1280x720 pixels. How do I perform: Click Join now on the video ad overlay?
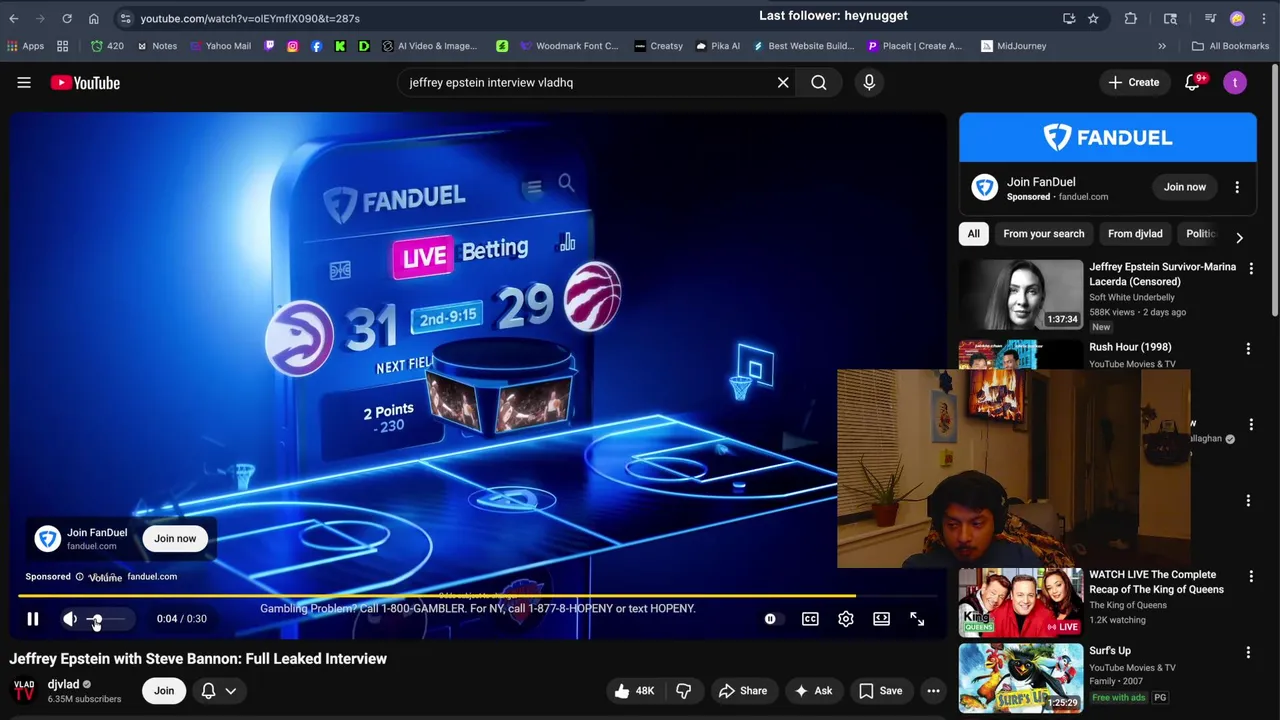pos(175,539)
